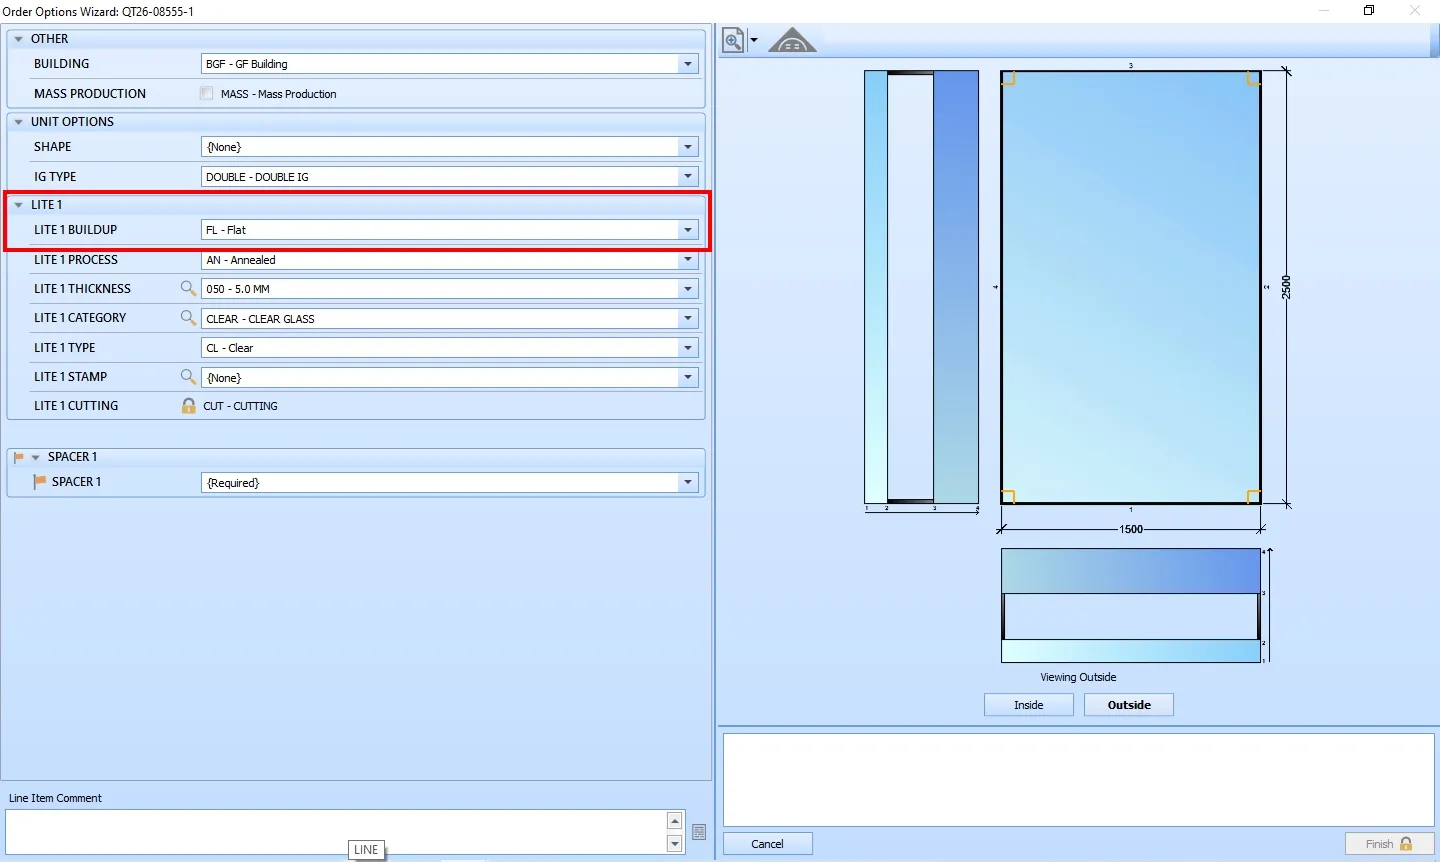Click the top section view preview
The image size is (1440, 862).
[1131, 605]
